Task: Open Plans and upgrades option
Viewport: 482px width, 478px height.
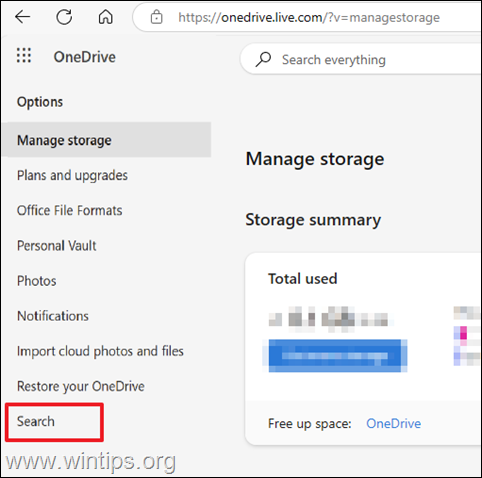Action: (72, 175)
